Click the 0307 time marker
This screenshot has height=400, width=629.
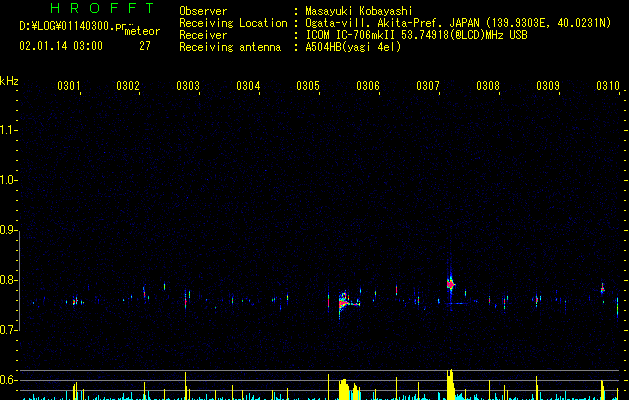[428, 86]
